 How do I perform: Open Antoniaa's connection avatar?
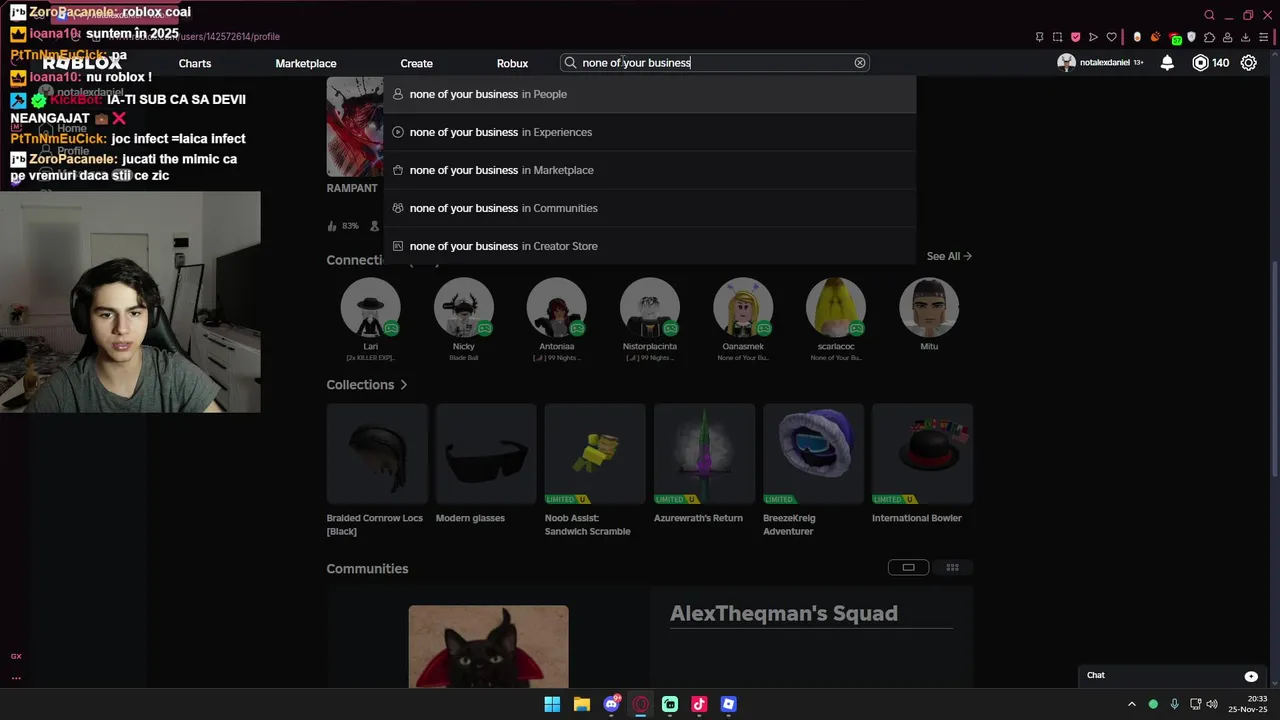[556, 308]
